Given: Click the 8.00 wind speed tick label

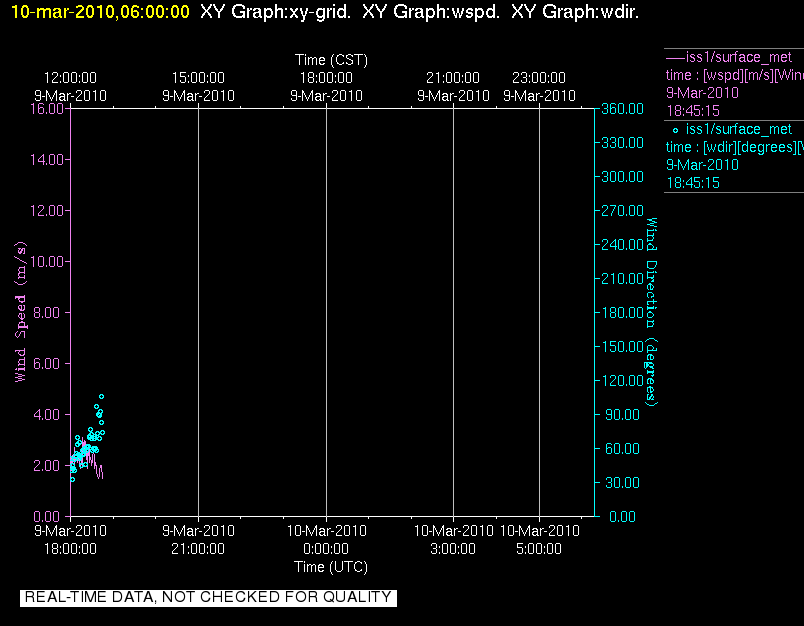Looking at the screenshot, I should click(47, 313).
